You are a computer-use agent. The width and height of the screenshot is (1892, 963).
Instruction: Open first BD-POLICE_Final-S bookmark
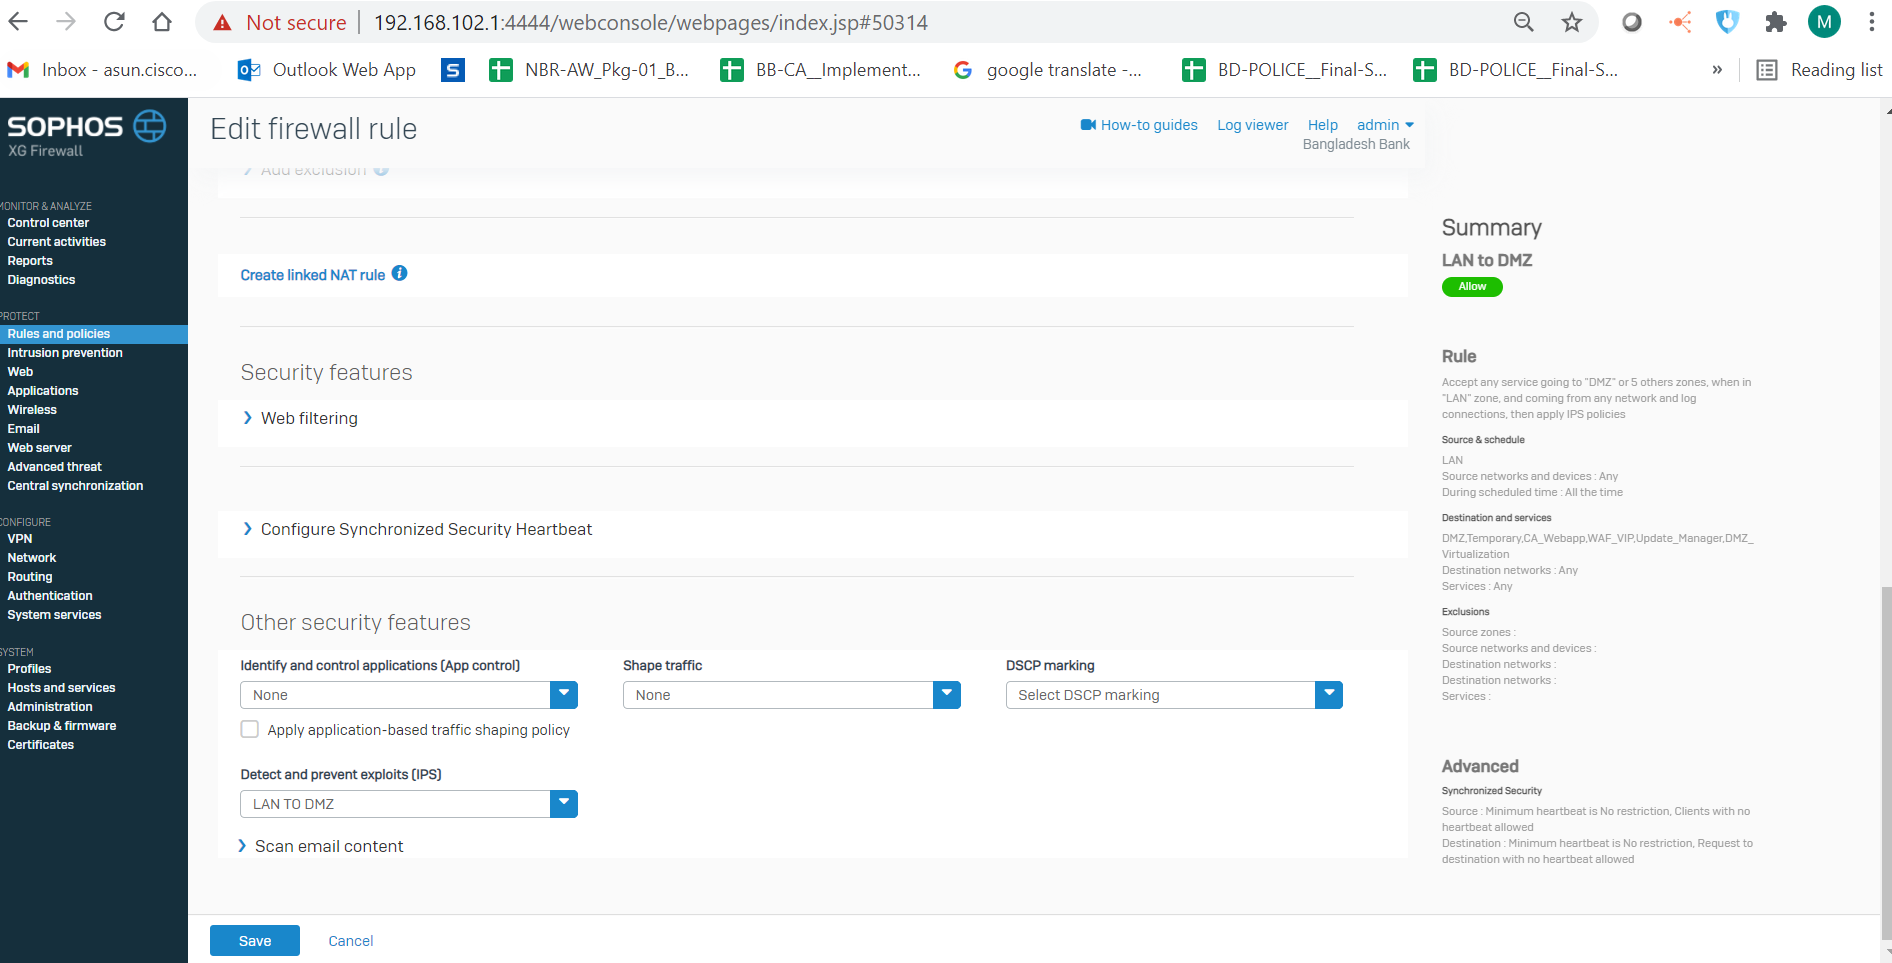[x=1285, y=70]
